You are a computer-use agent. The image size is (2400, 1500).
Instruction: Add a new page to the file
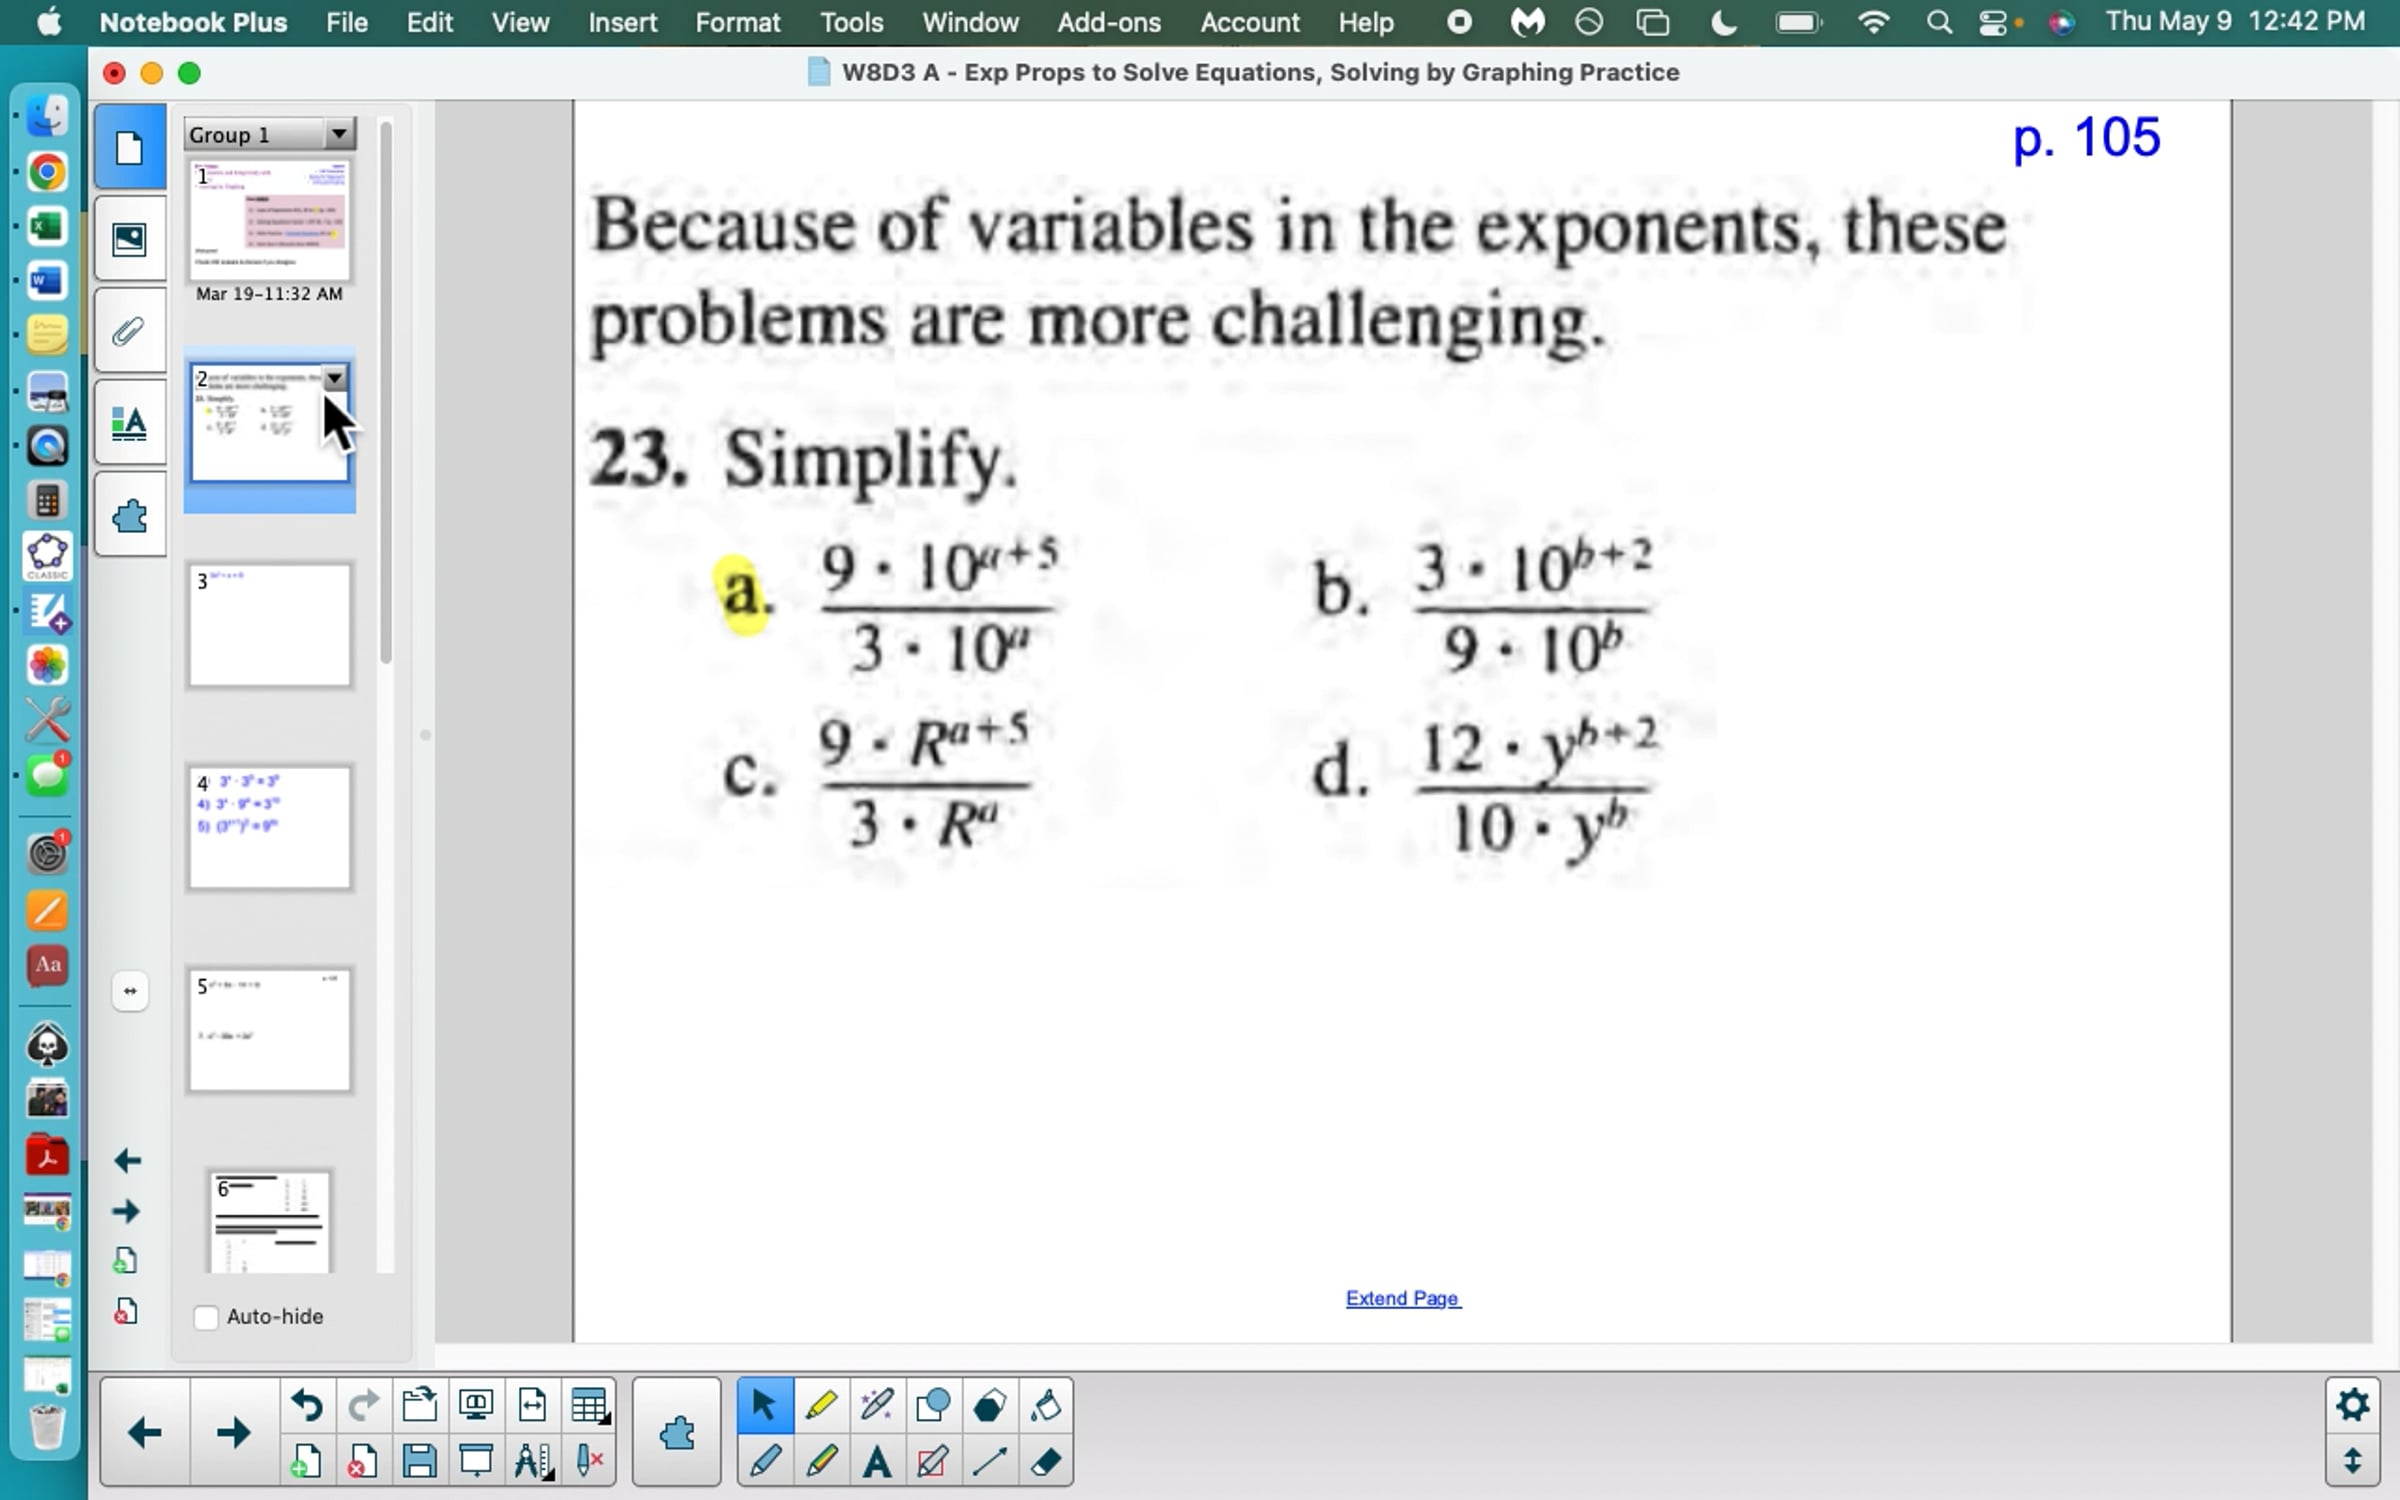(307, 1462)
